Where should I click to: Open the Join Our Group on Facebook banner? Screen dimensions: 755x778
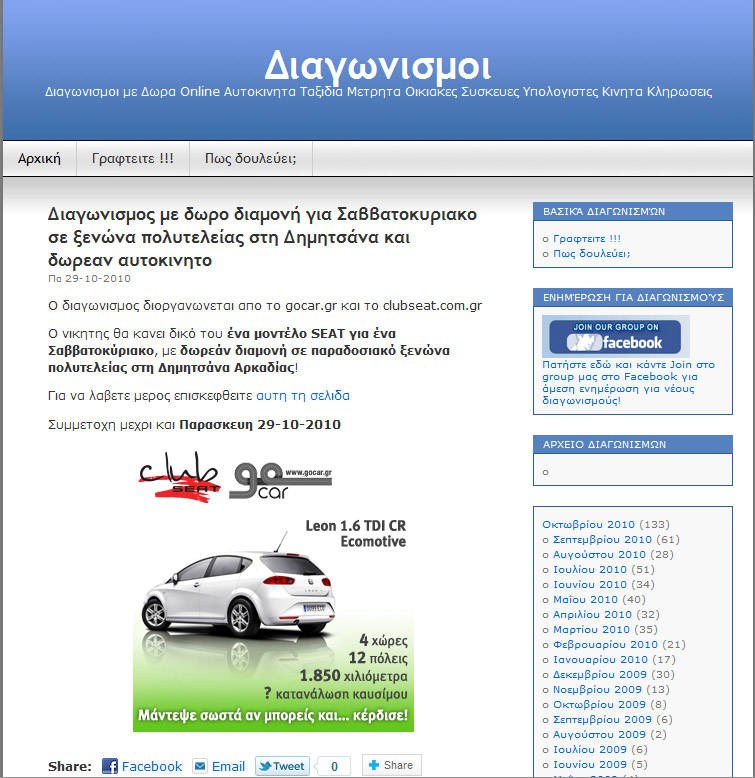click(x=616, y=336)
